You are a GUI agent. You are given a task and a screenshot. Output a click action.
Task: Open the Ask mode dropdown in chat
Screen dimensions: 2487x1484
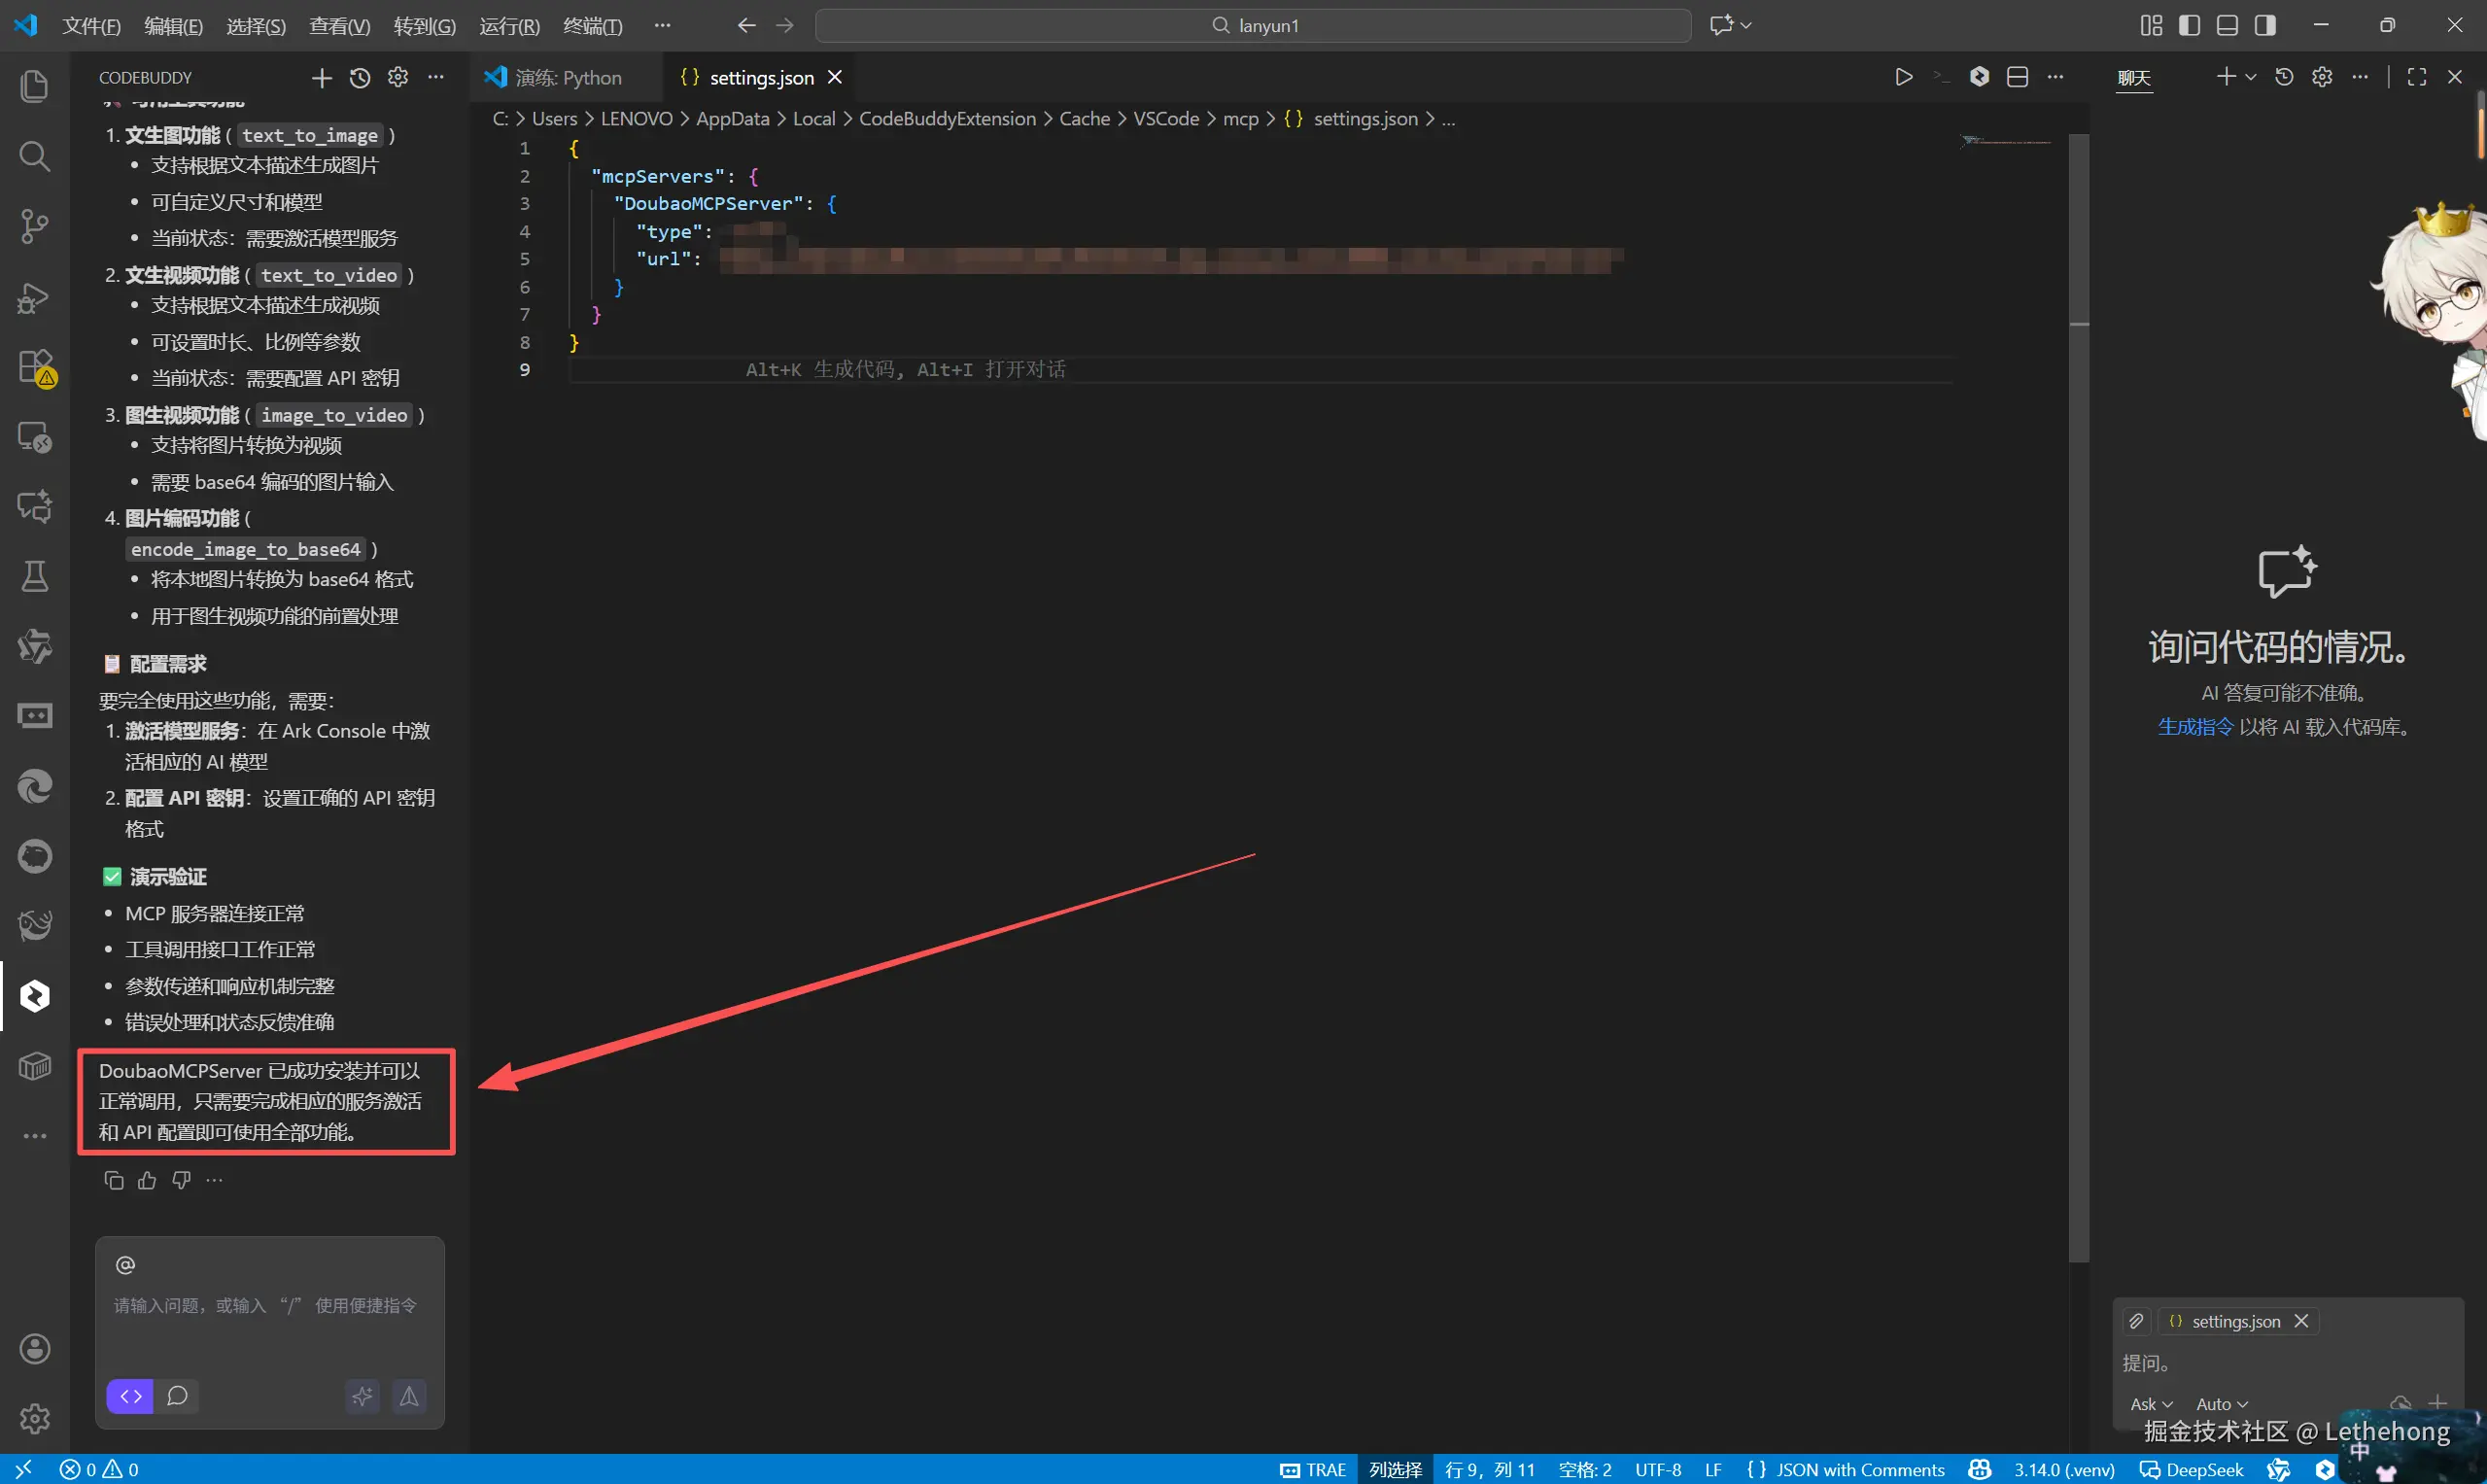point(2150,1403)
